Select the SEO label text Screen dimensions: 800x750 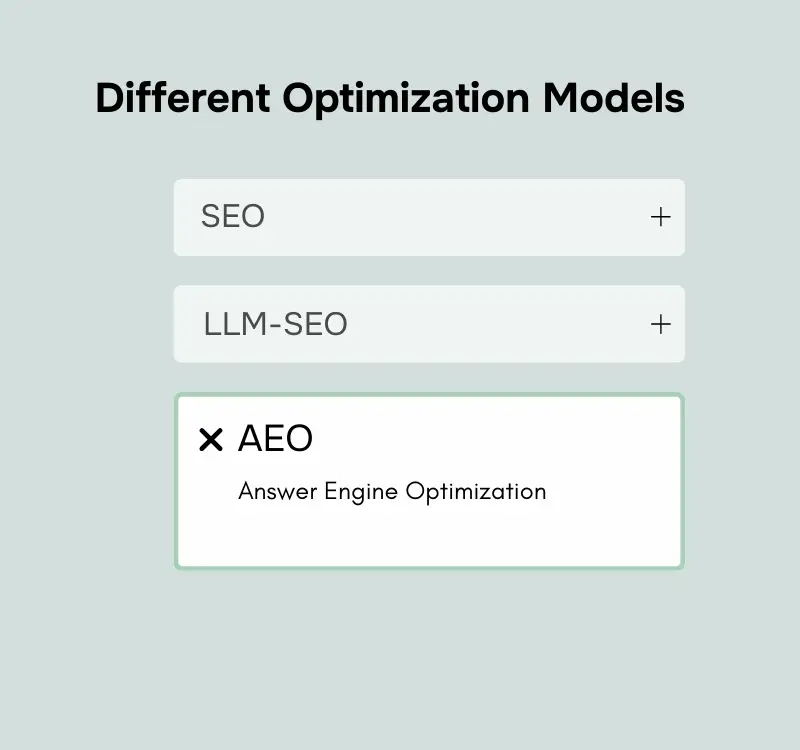[x=233, y=217]
